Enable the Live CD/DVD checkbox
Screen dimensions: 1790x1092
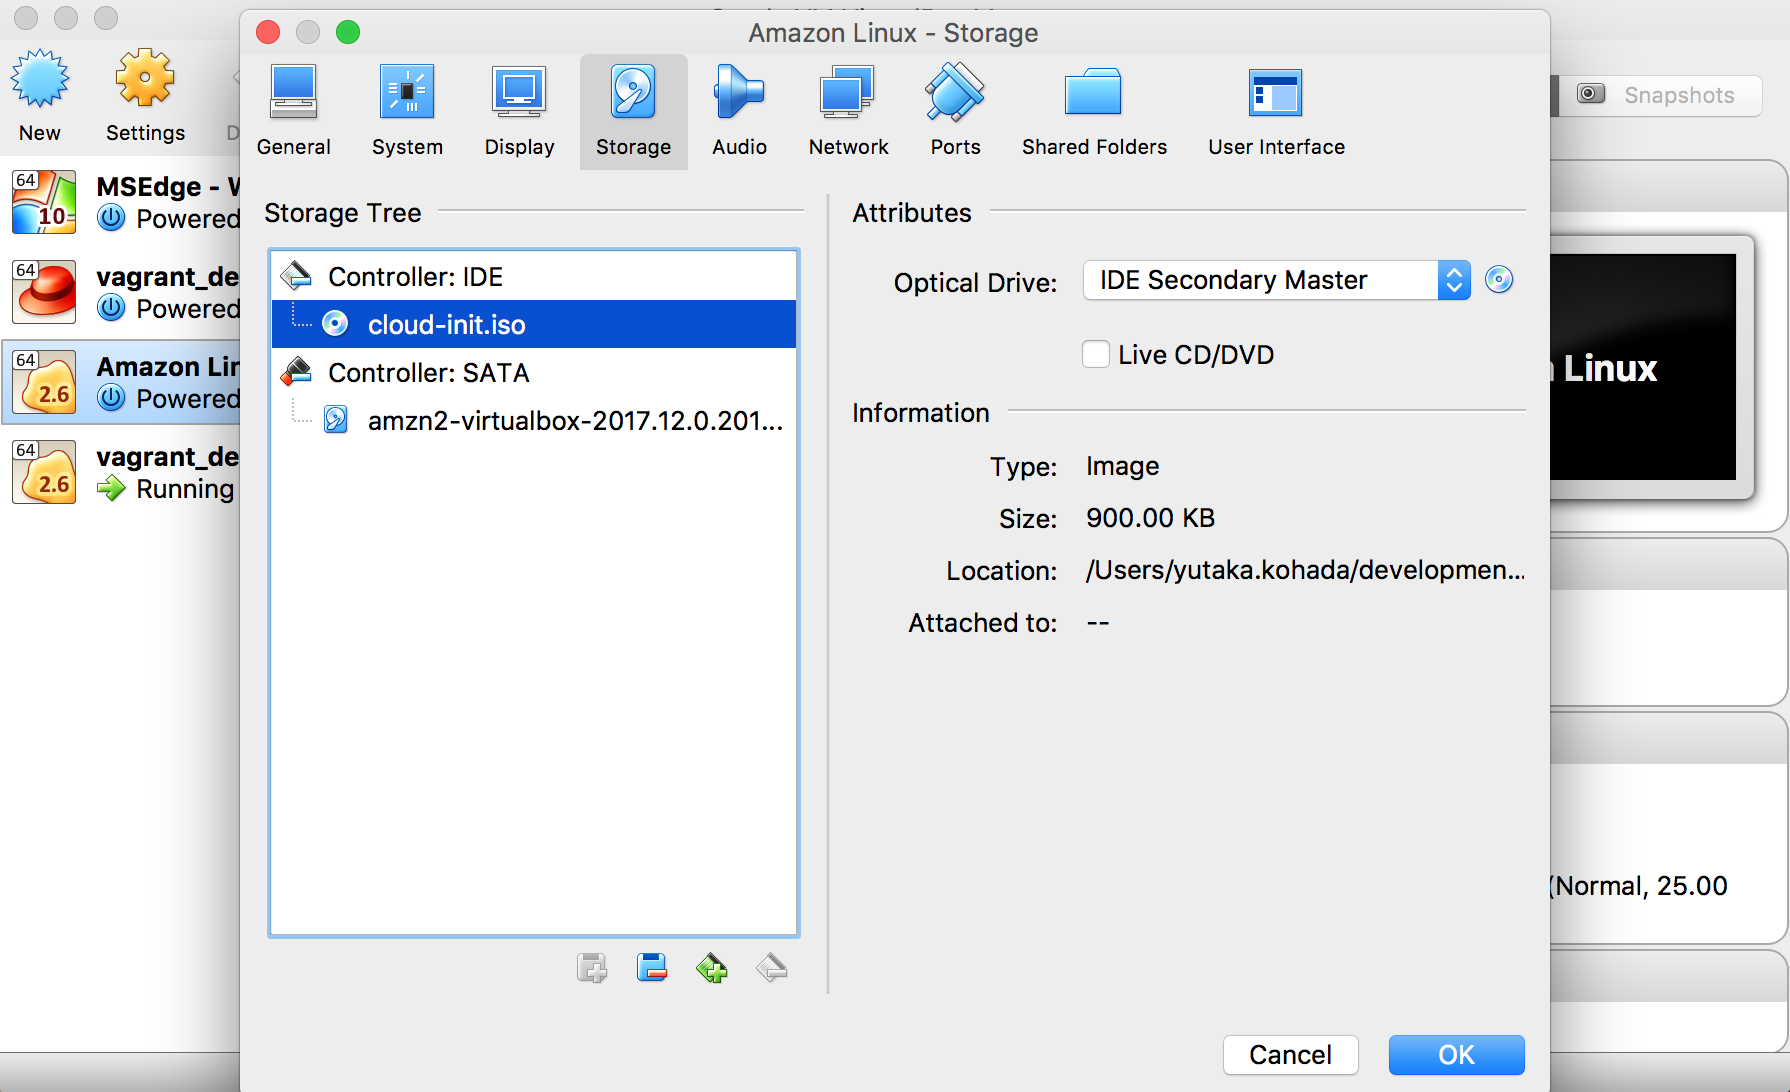point(1095,354)
